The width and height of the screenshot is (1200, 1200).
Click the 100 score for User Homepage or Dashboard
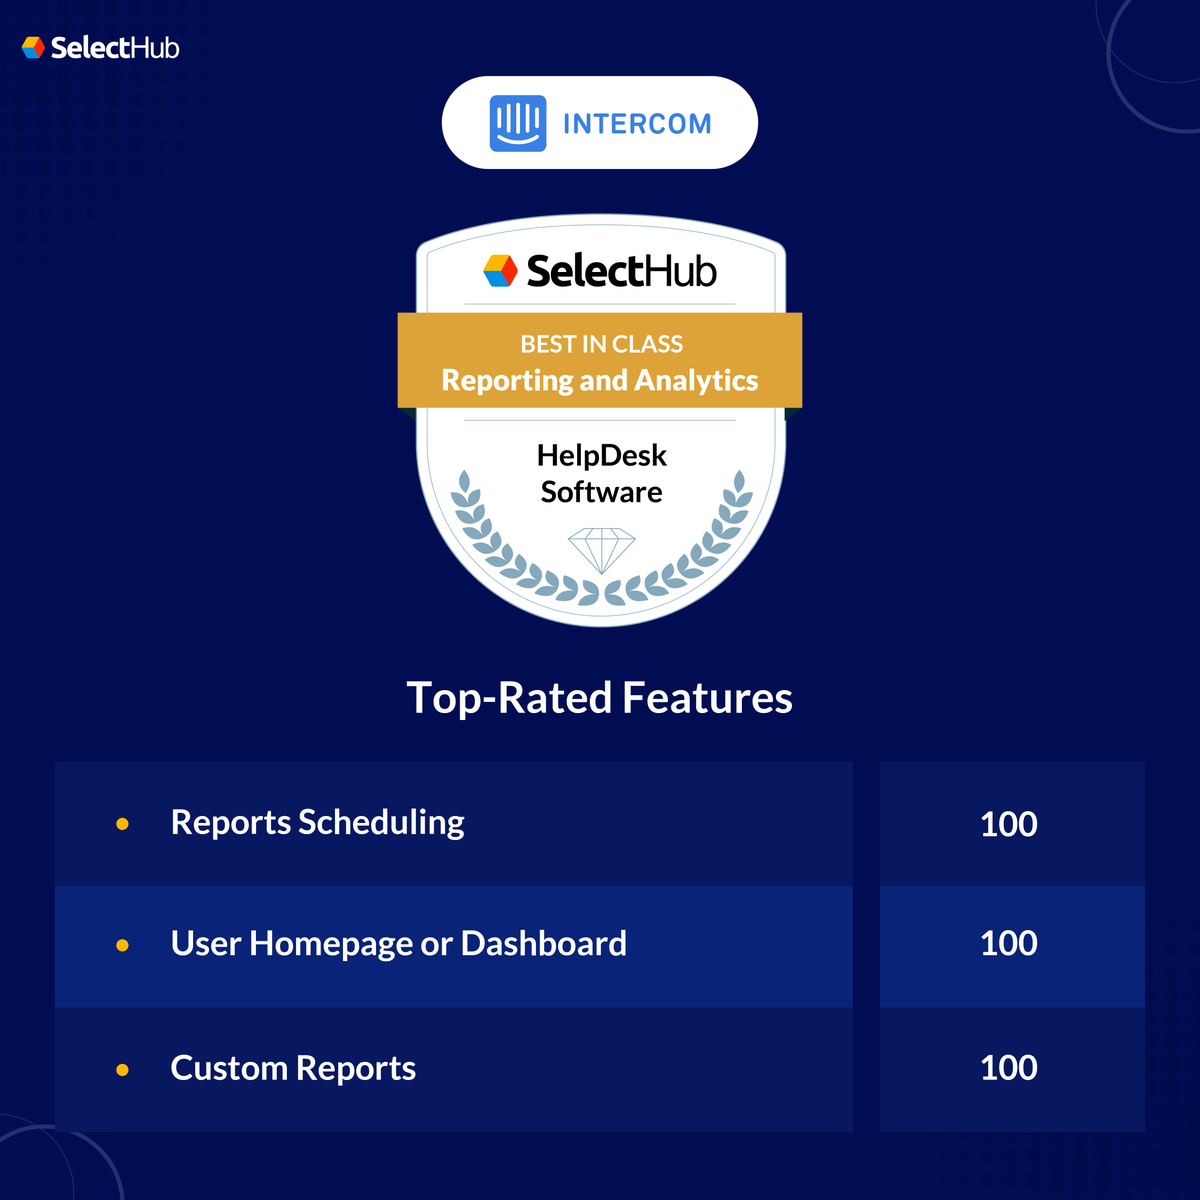(x=1009, y=943)
